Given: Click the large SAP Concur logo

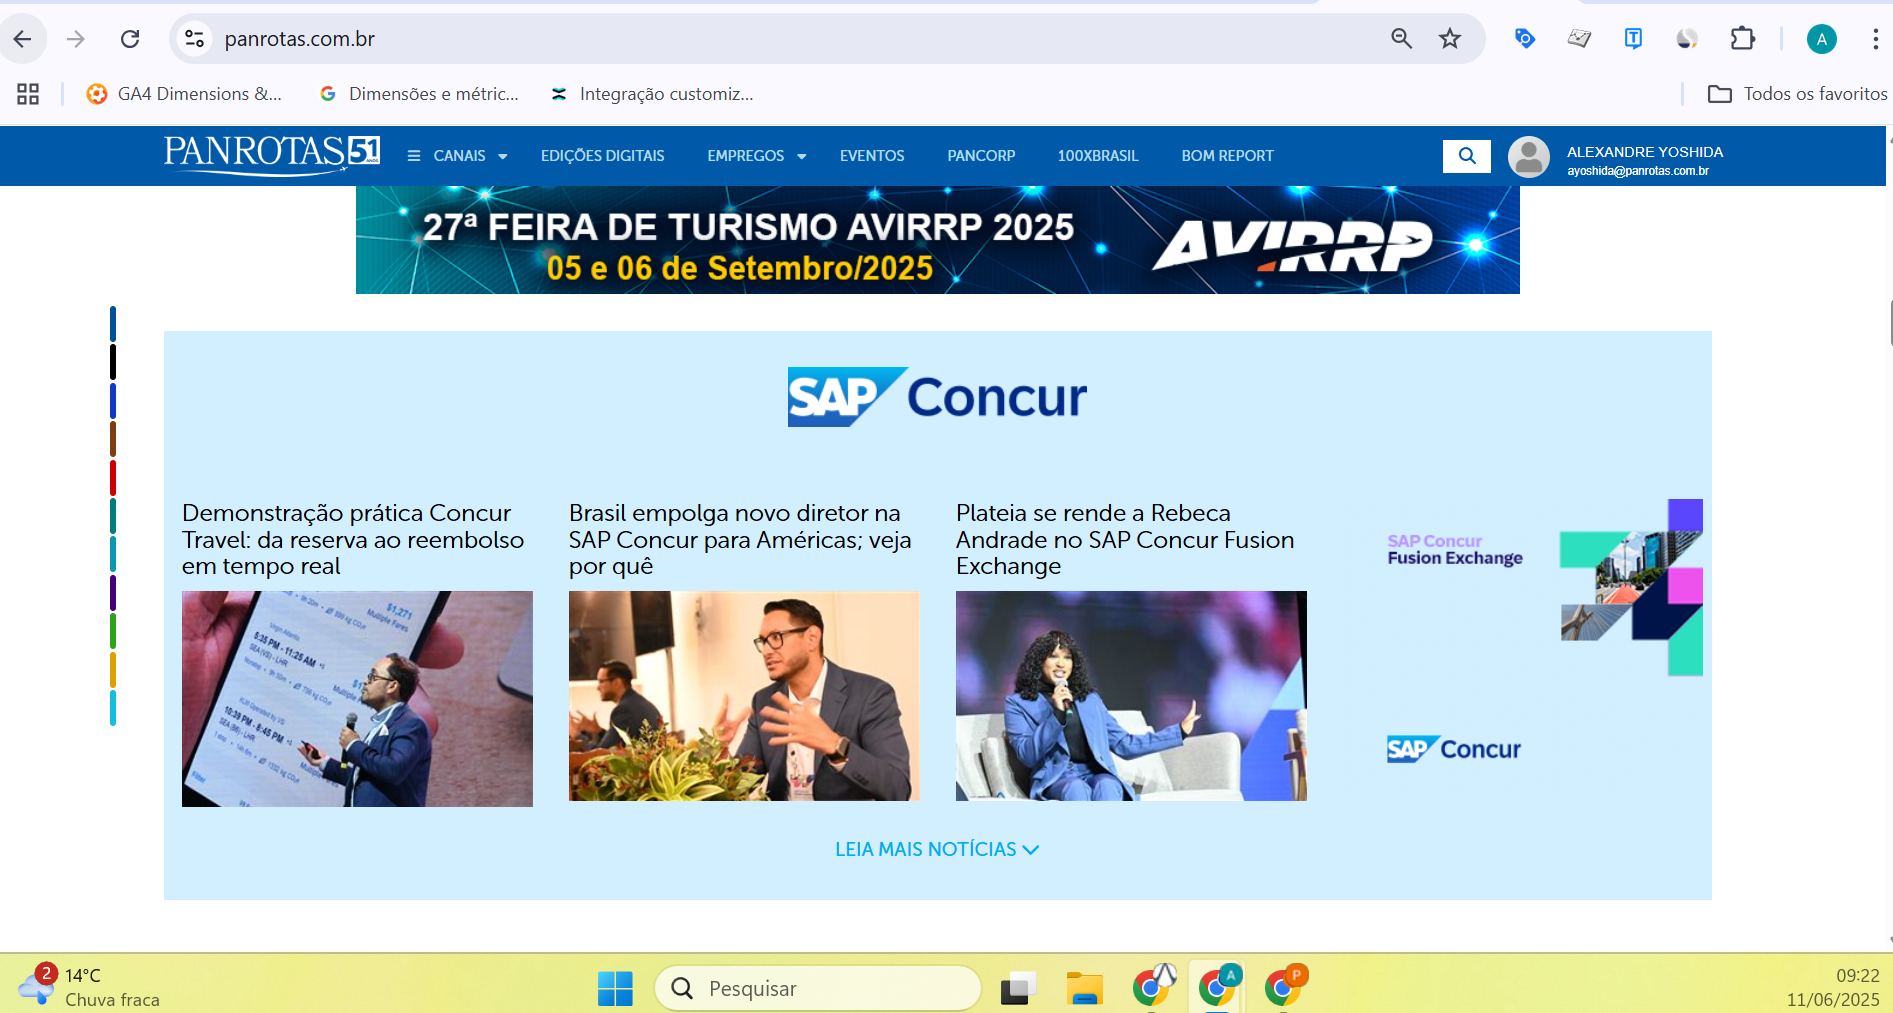Looking at the screenshot, I should 937,397.
